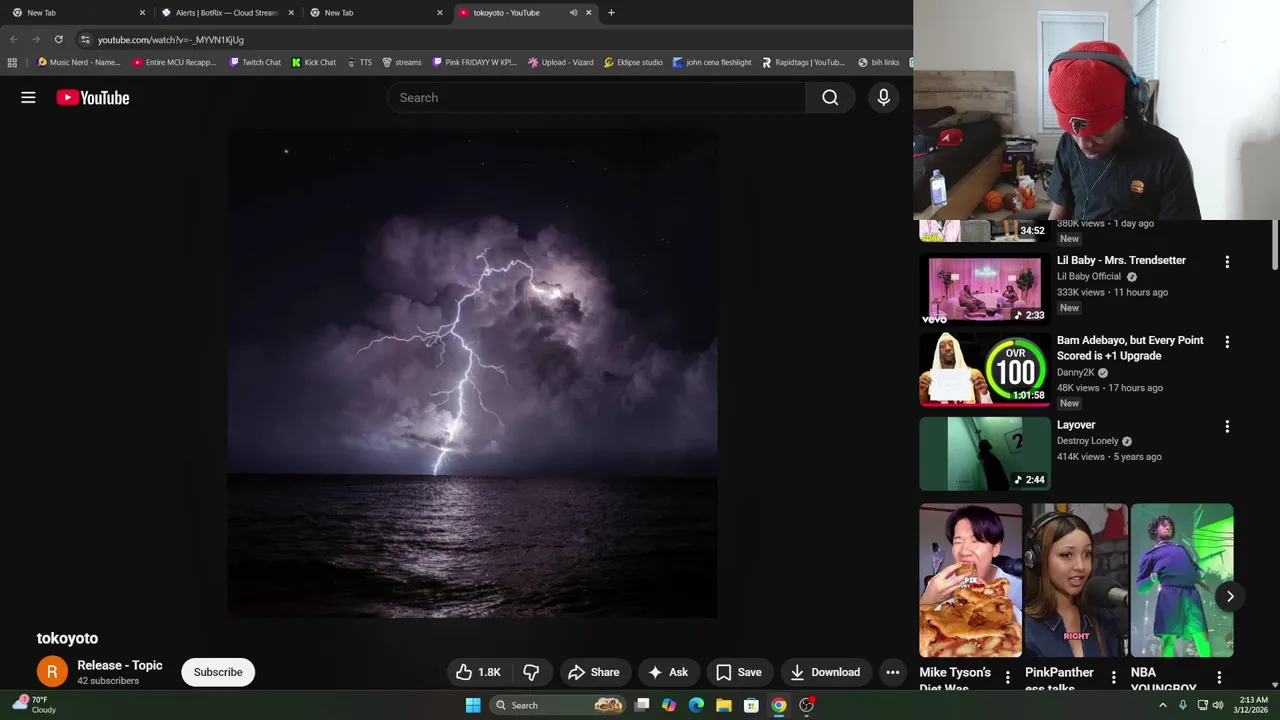Open the Chrome apps grid icon
This screenshot has height=720, width=1280.
(12, 62)
